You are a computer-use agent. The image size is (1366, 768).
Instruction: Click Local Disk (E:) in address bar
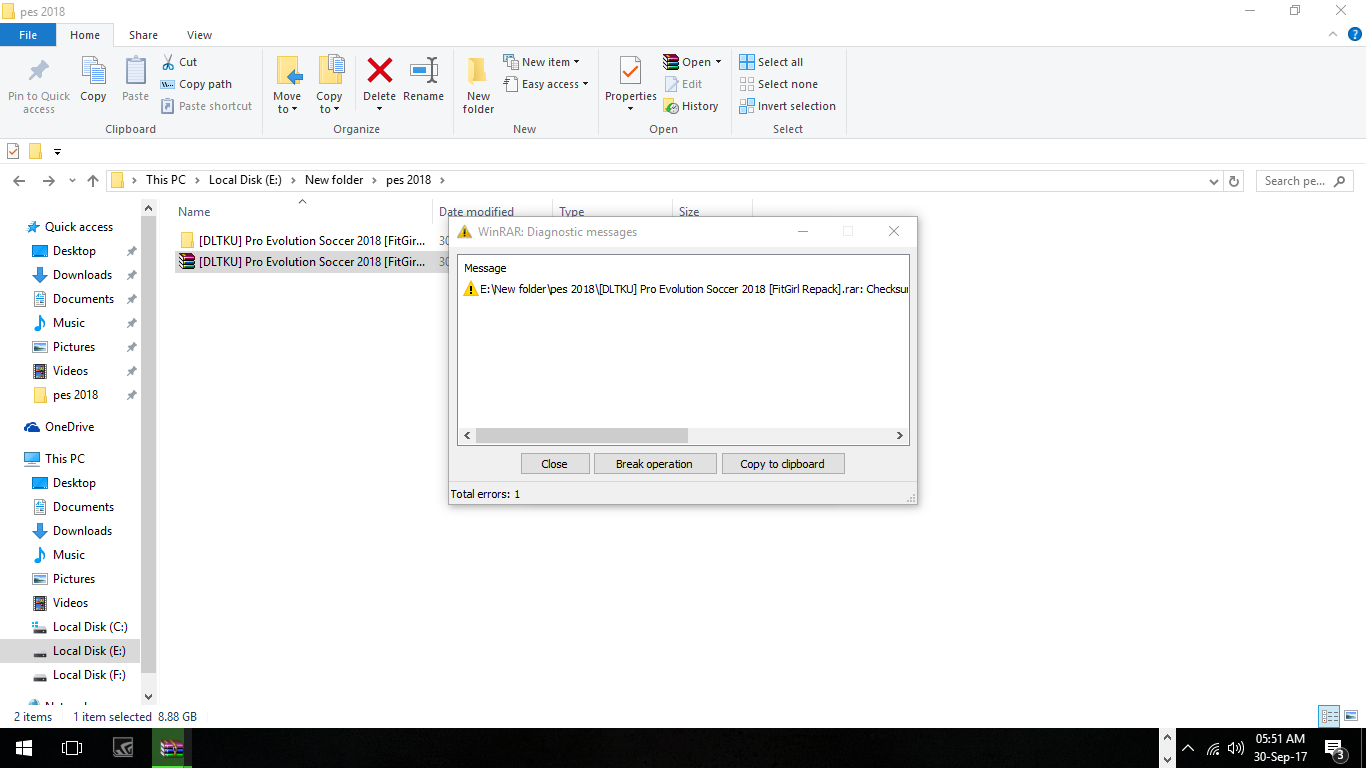coord(245,180)
